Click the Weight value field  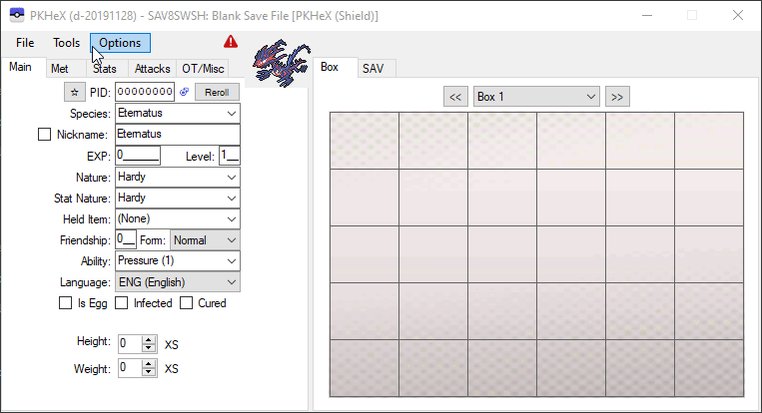131,368
